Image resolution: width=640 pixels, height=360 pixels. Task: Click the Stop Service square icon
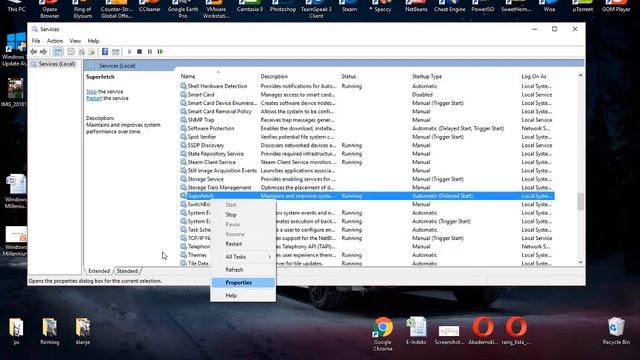[140, 52]
